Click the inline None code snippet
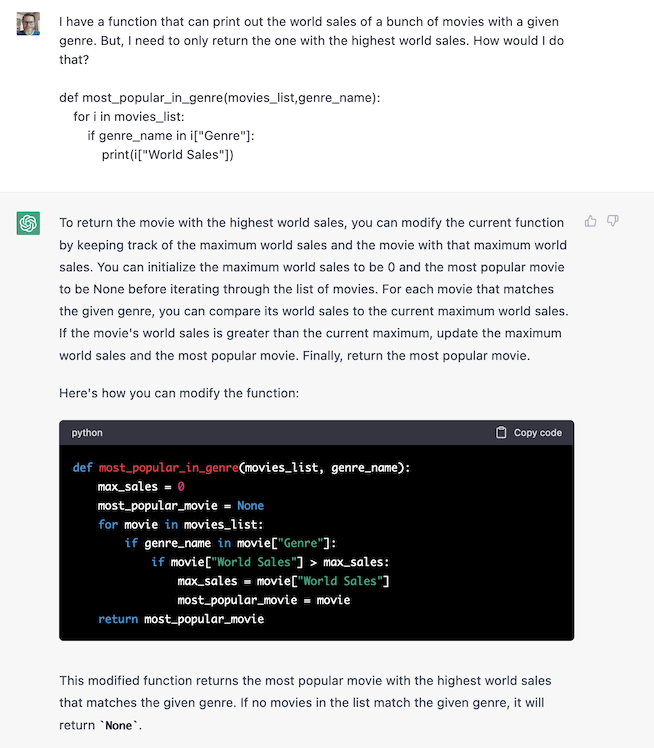This screenshot has height=748, width=654. coord(118,725)
